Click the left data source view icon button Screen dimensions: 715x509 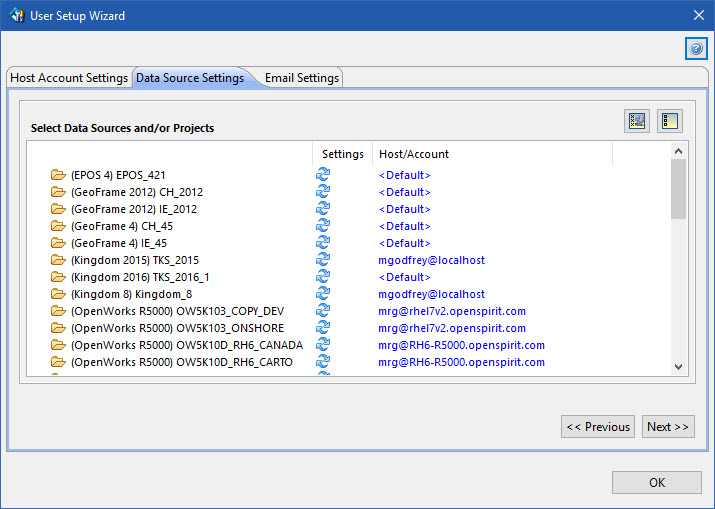click(x=637, y=121)
